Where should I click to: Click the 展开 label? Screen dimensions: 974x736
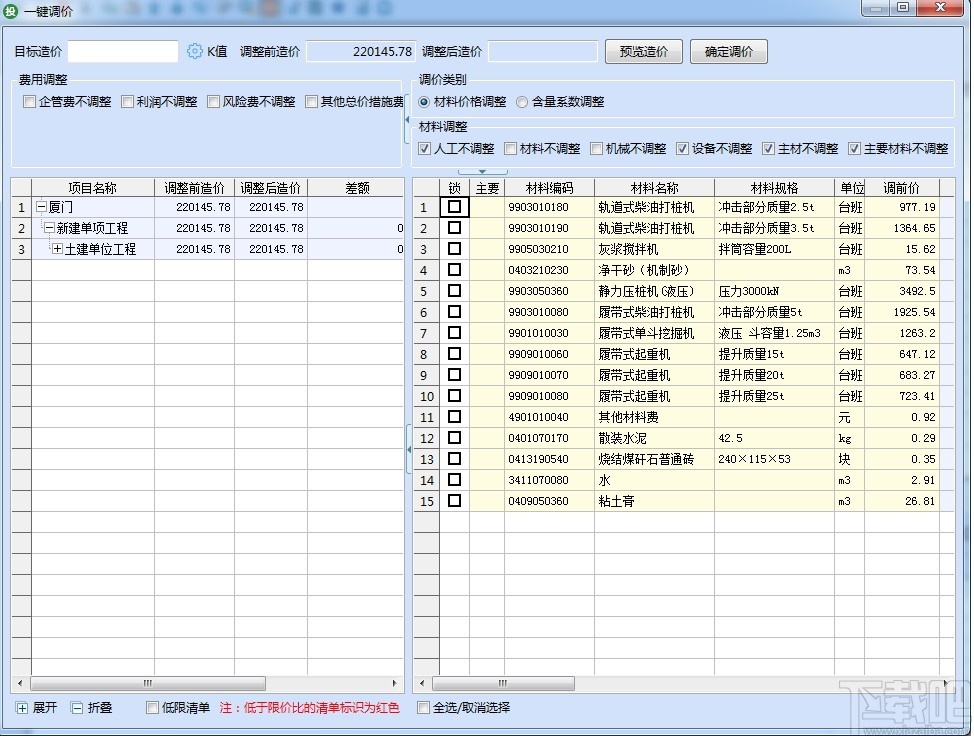pos(45,707)
